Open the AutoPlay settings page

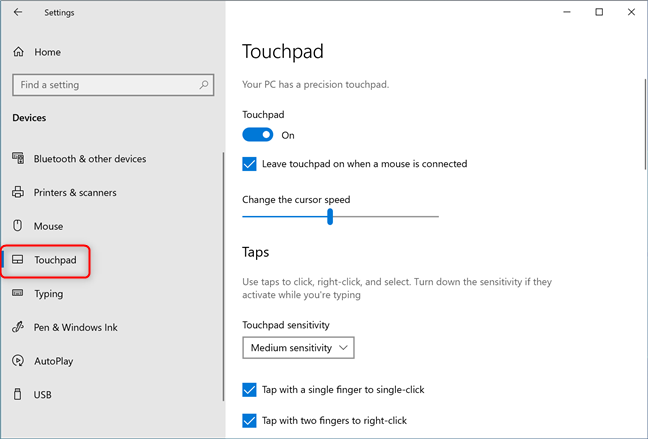(54, 361)
